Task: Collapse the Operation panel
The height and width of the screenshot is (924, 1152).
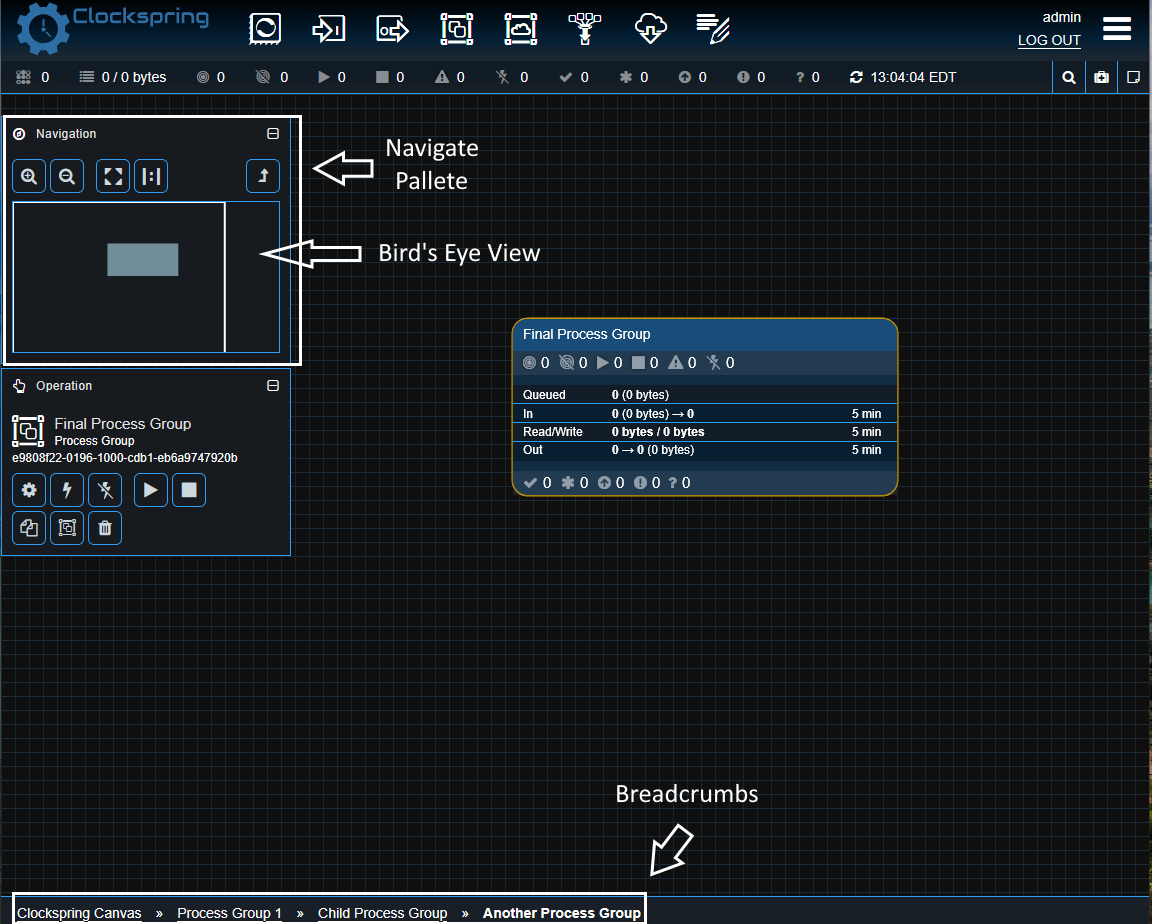Action: [273, 386]
